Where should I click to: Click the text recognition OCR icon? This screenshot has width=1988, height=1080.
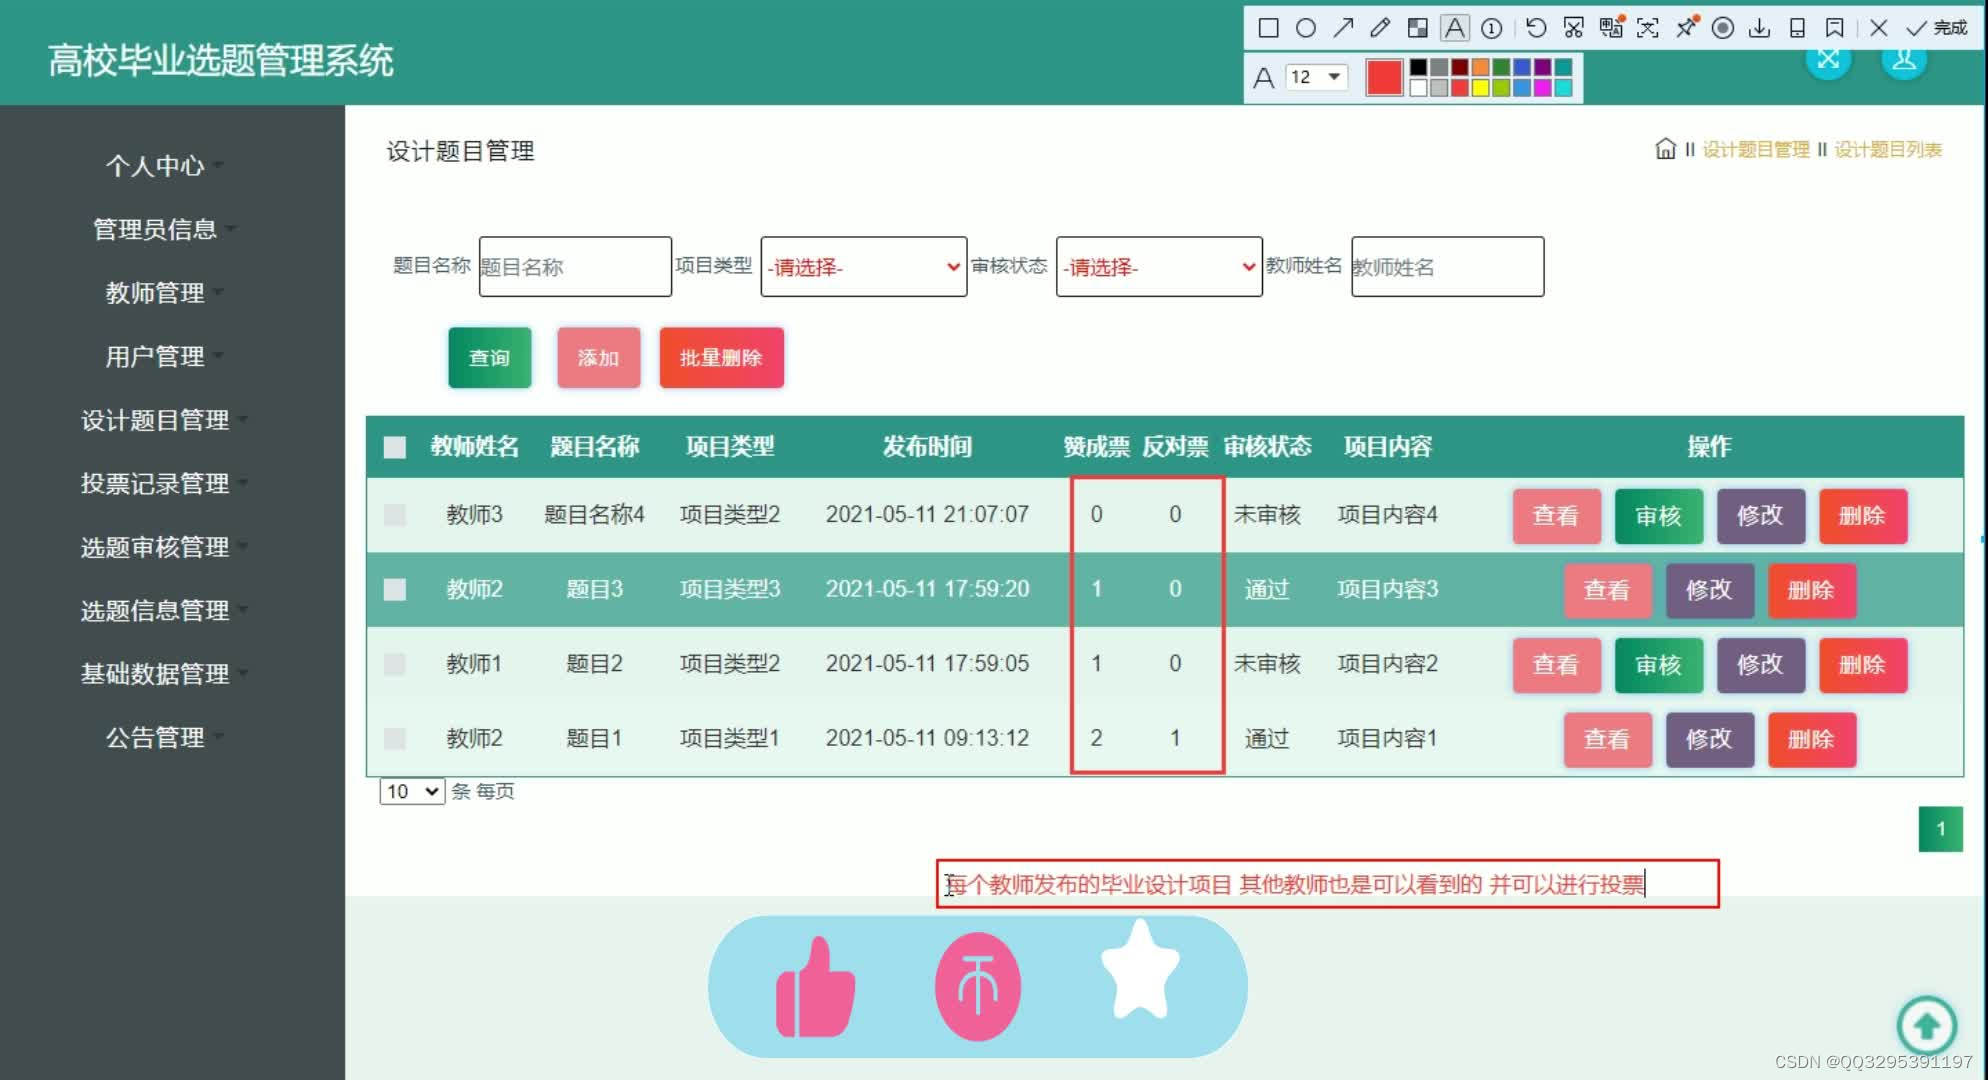tap(1648, 28)
